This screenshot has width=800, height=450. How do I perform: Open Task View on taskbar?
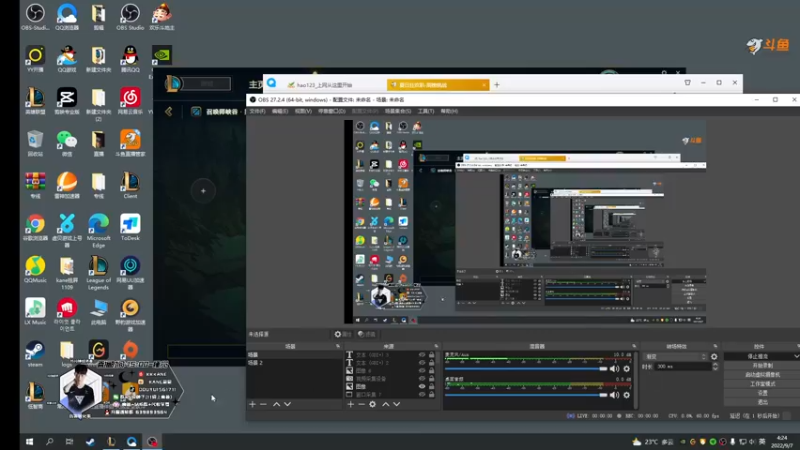coord(69,442)
